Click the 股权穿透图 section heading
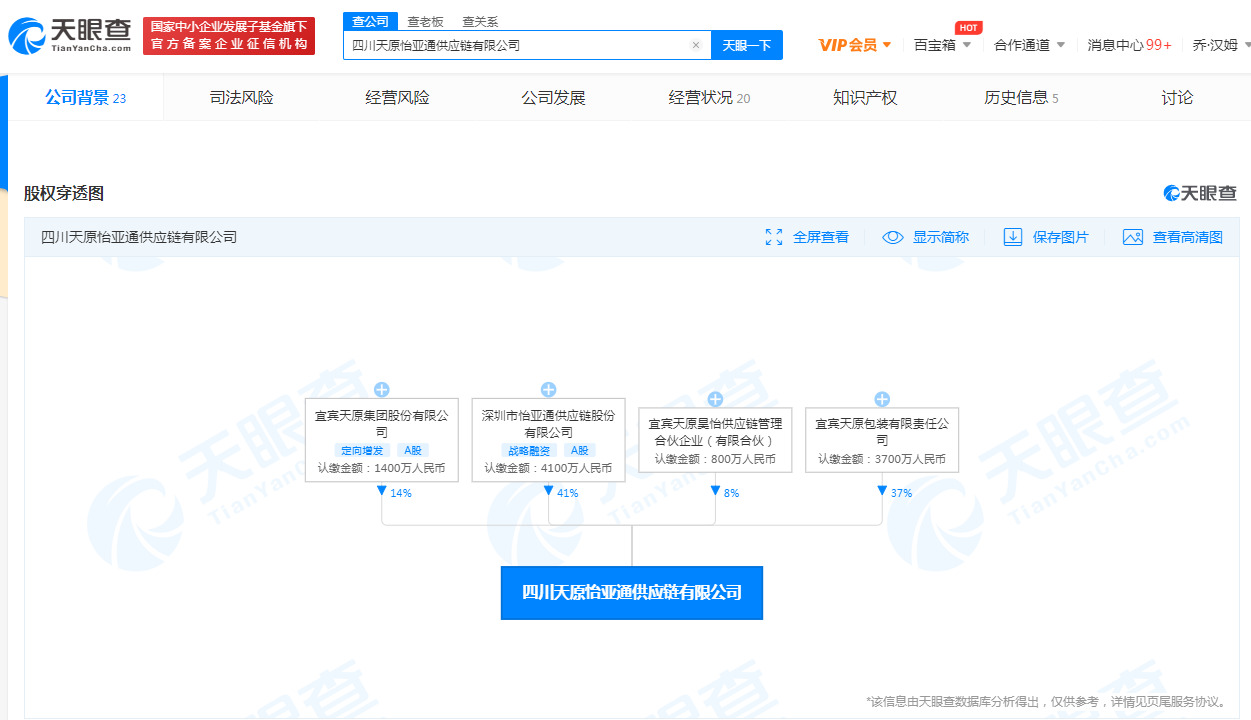This screenshot has width=1251, height=720. [x=64, y=193]
